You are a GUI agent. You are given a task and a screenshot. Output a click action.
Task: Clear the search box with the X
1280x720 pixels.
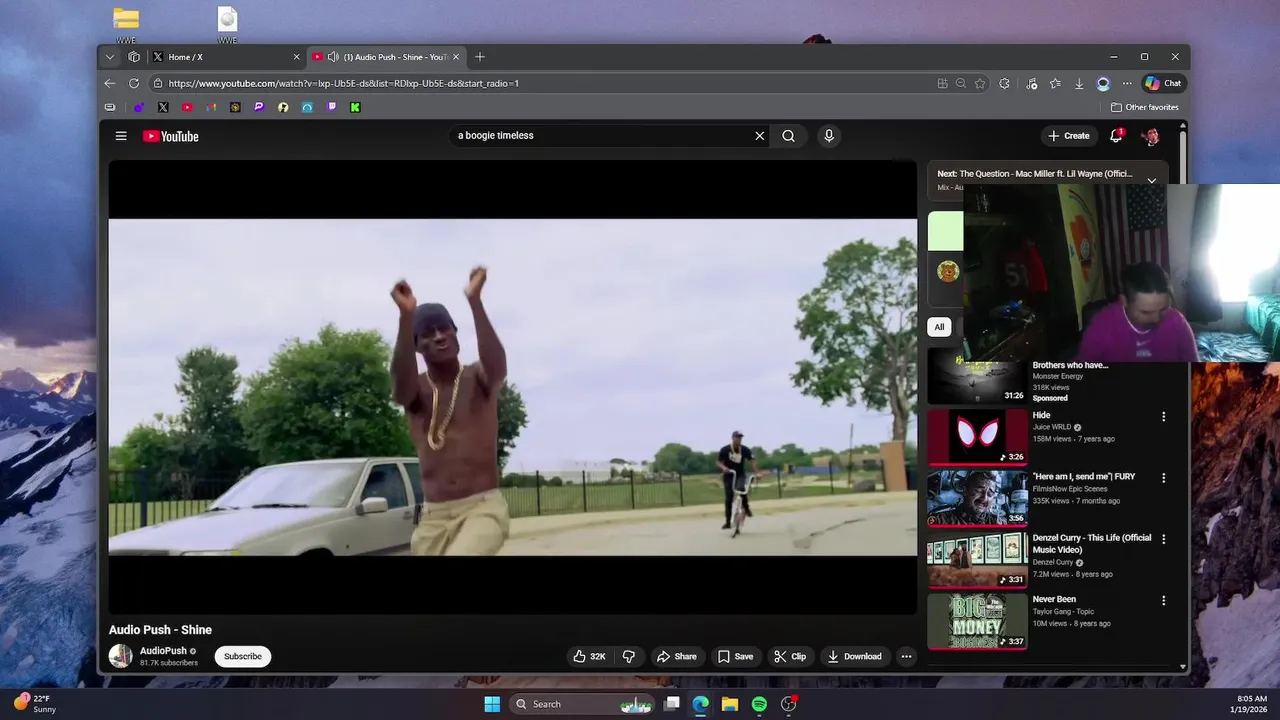[759, 136]
